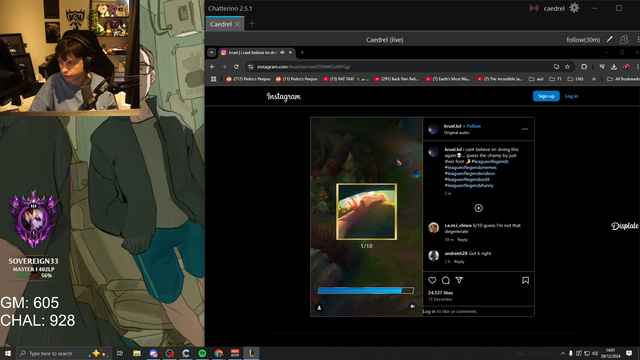Open the Back Pain Relief bookmark

(397, 79)
